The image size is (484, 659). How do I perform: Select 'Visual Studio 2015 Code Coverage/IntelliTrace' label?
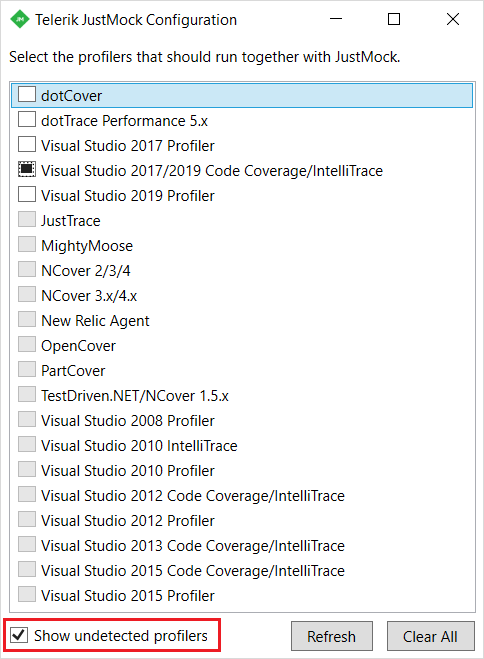193,571
